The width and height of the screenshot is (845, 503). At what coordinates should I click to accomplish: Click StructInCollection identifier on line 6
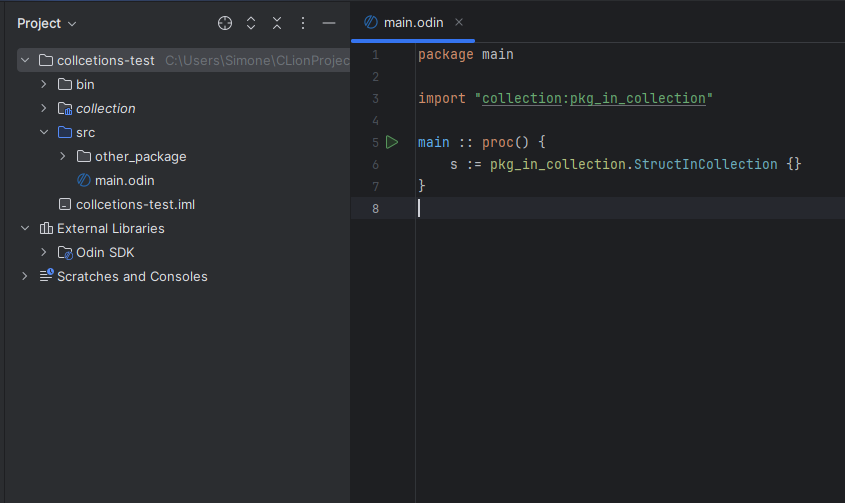(x=705, y=164)
